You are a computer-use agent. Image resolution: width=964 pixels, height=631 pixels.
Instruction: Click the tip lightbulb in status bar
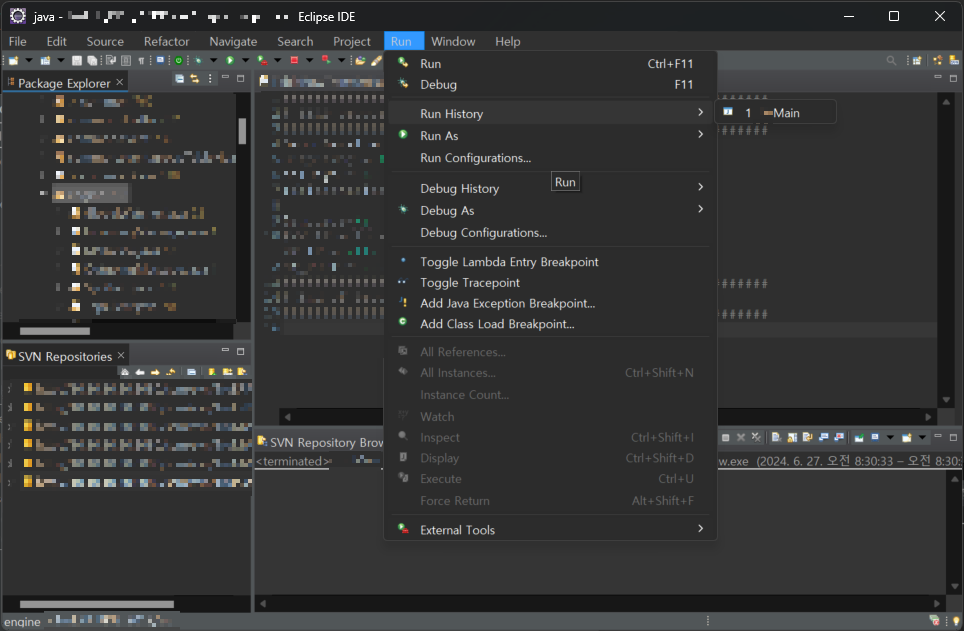[x=956, y=621]
